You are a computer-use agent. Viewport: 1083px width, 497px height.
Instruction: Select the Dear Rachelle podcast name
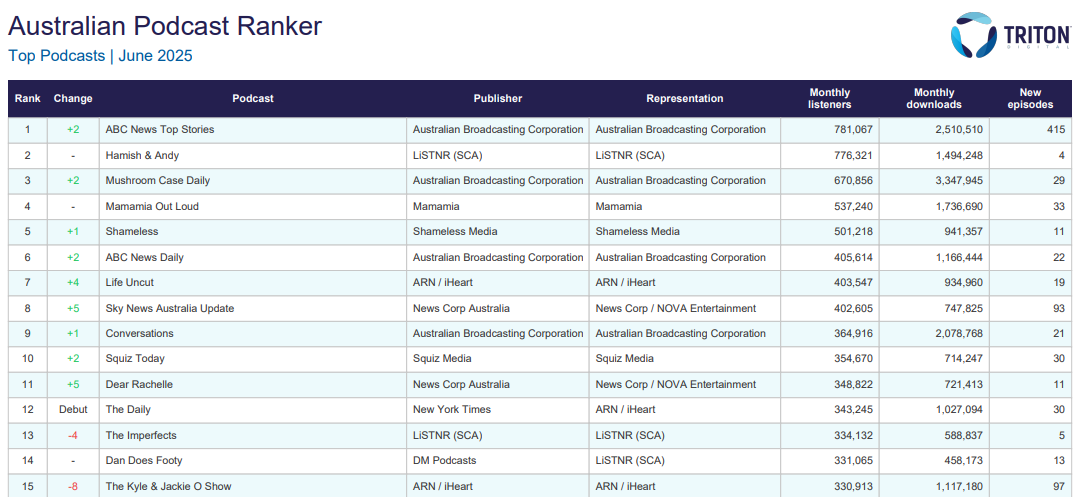pyautogui.click(x=139, y=384)
